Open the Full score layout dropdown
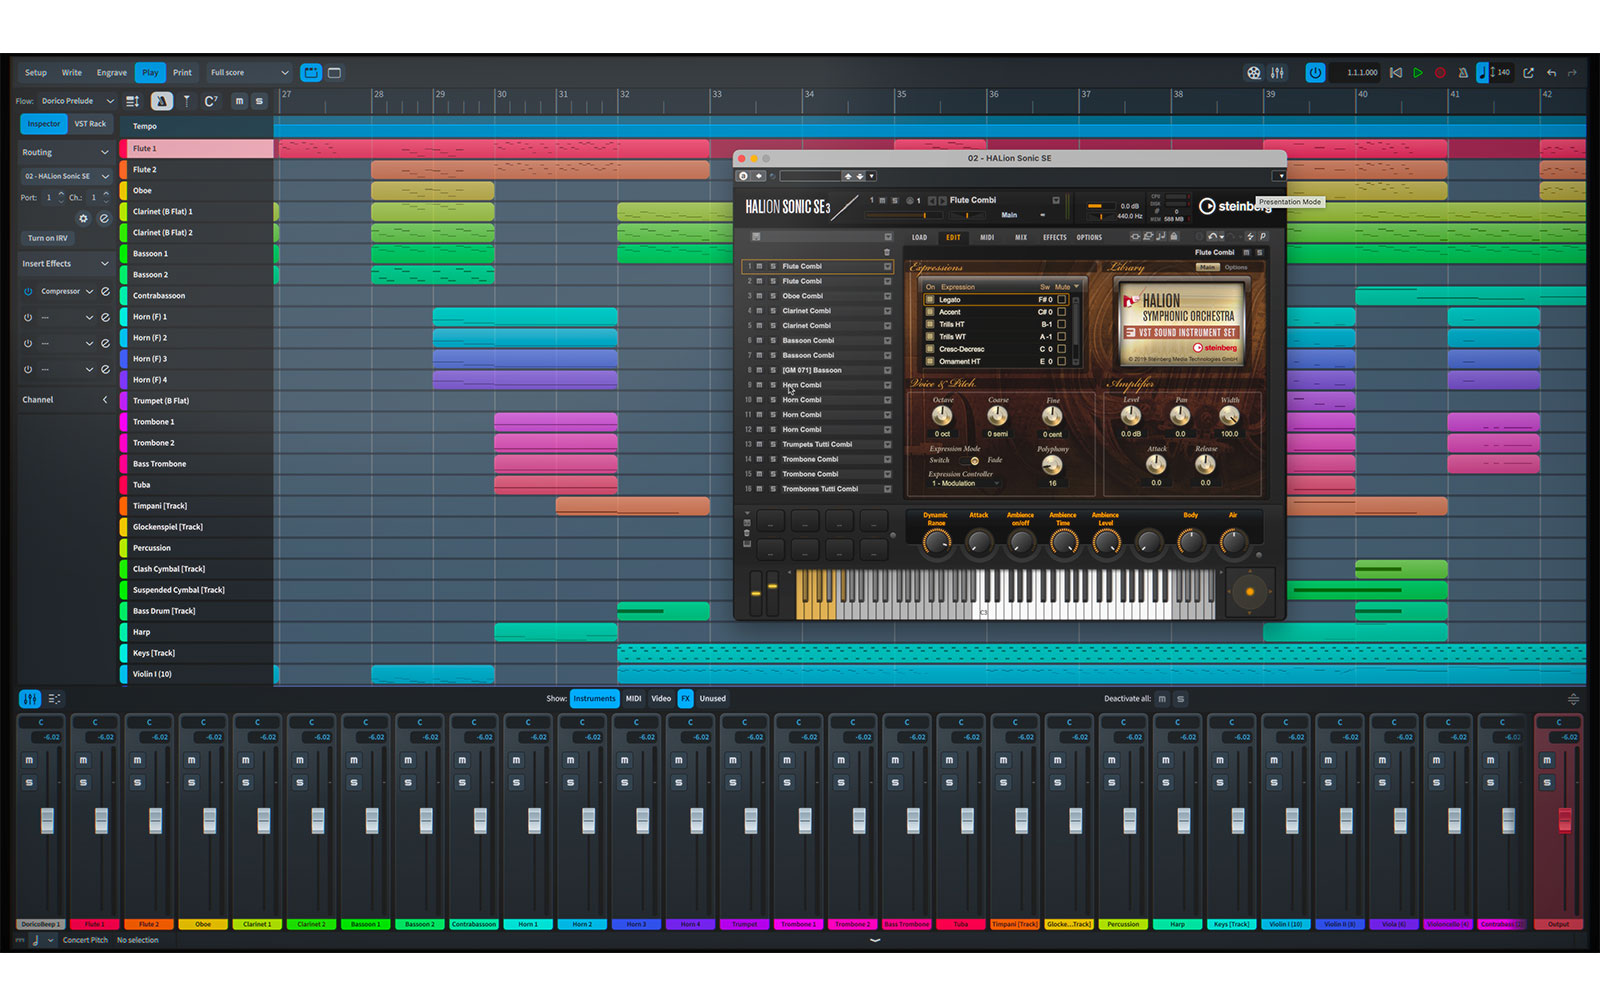Viewport: 1600px width, 1007px height. [x=250, y=73]
